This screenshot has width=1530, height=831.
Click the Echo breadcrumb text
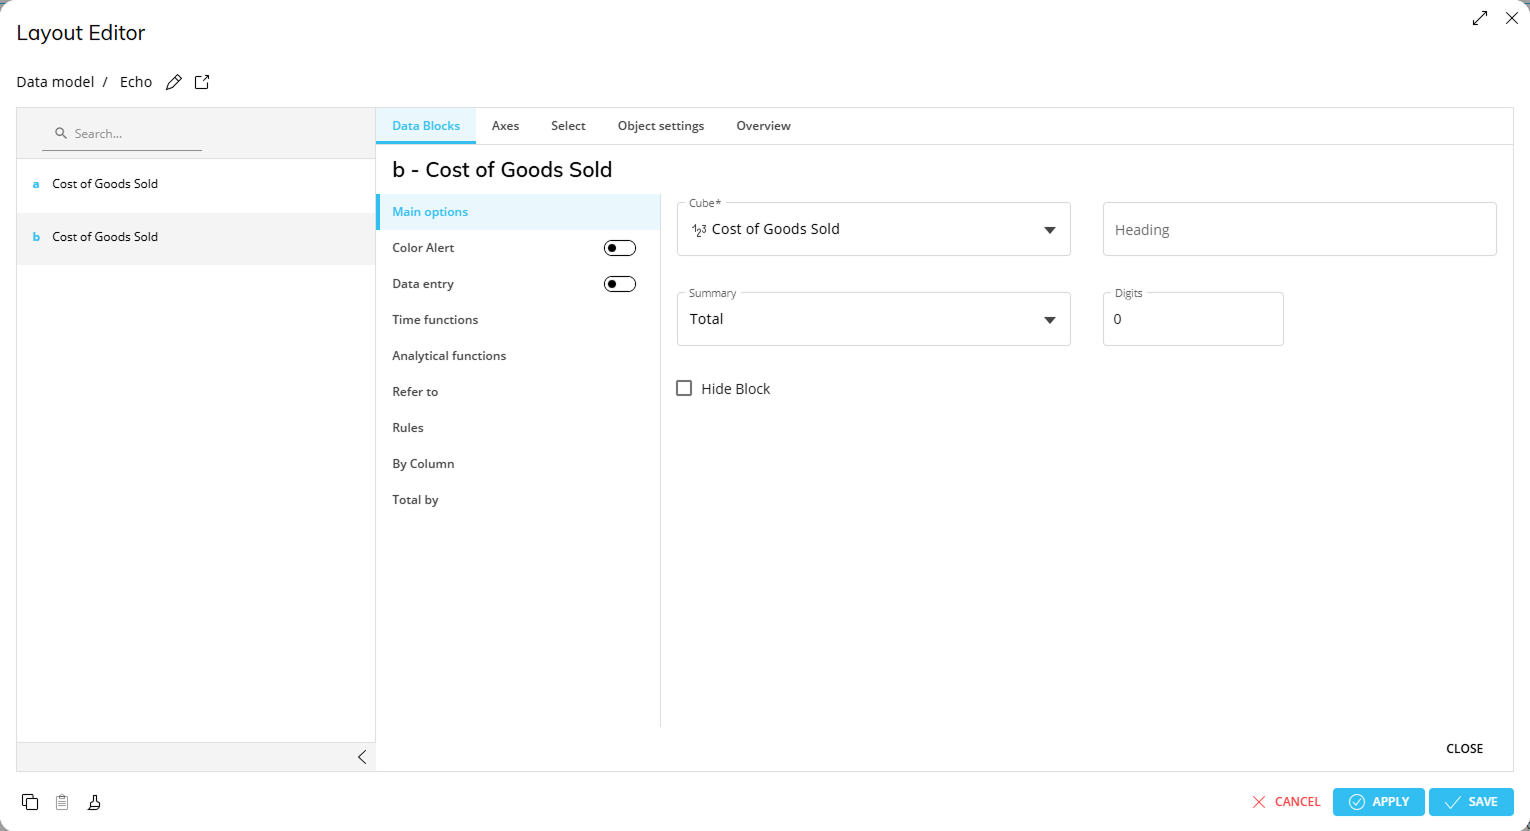click(136, 82)
